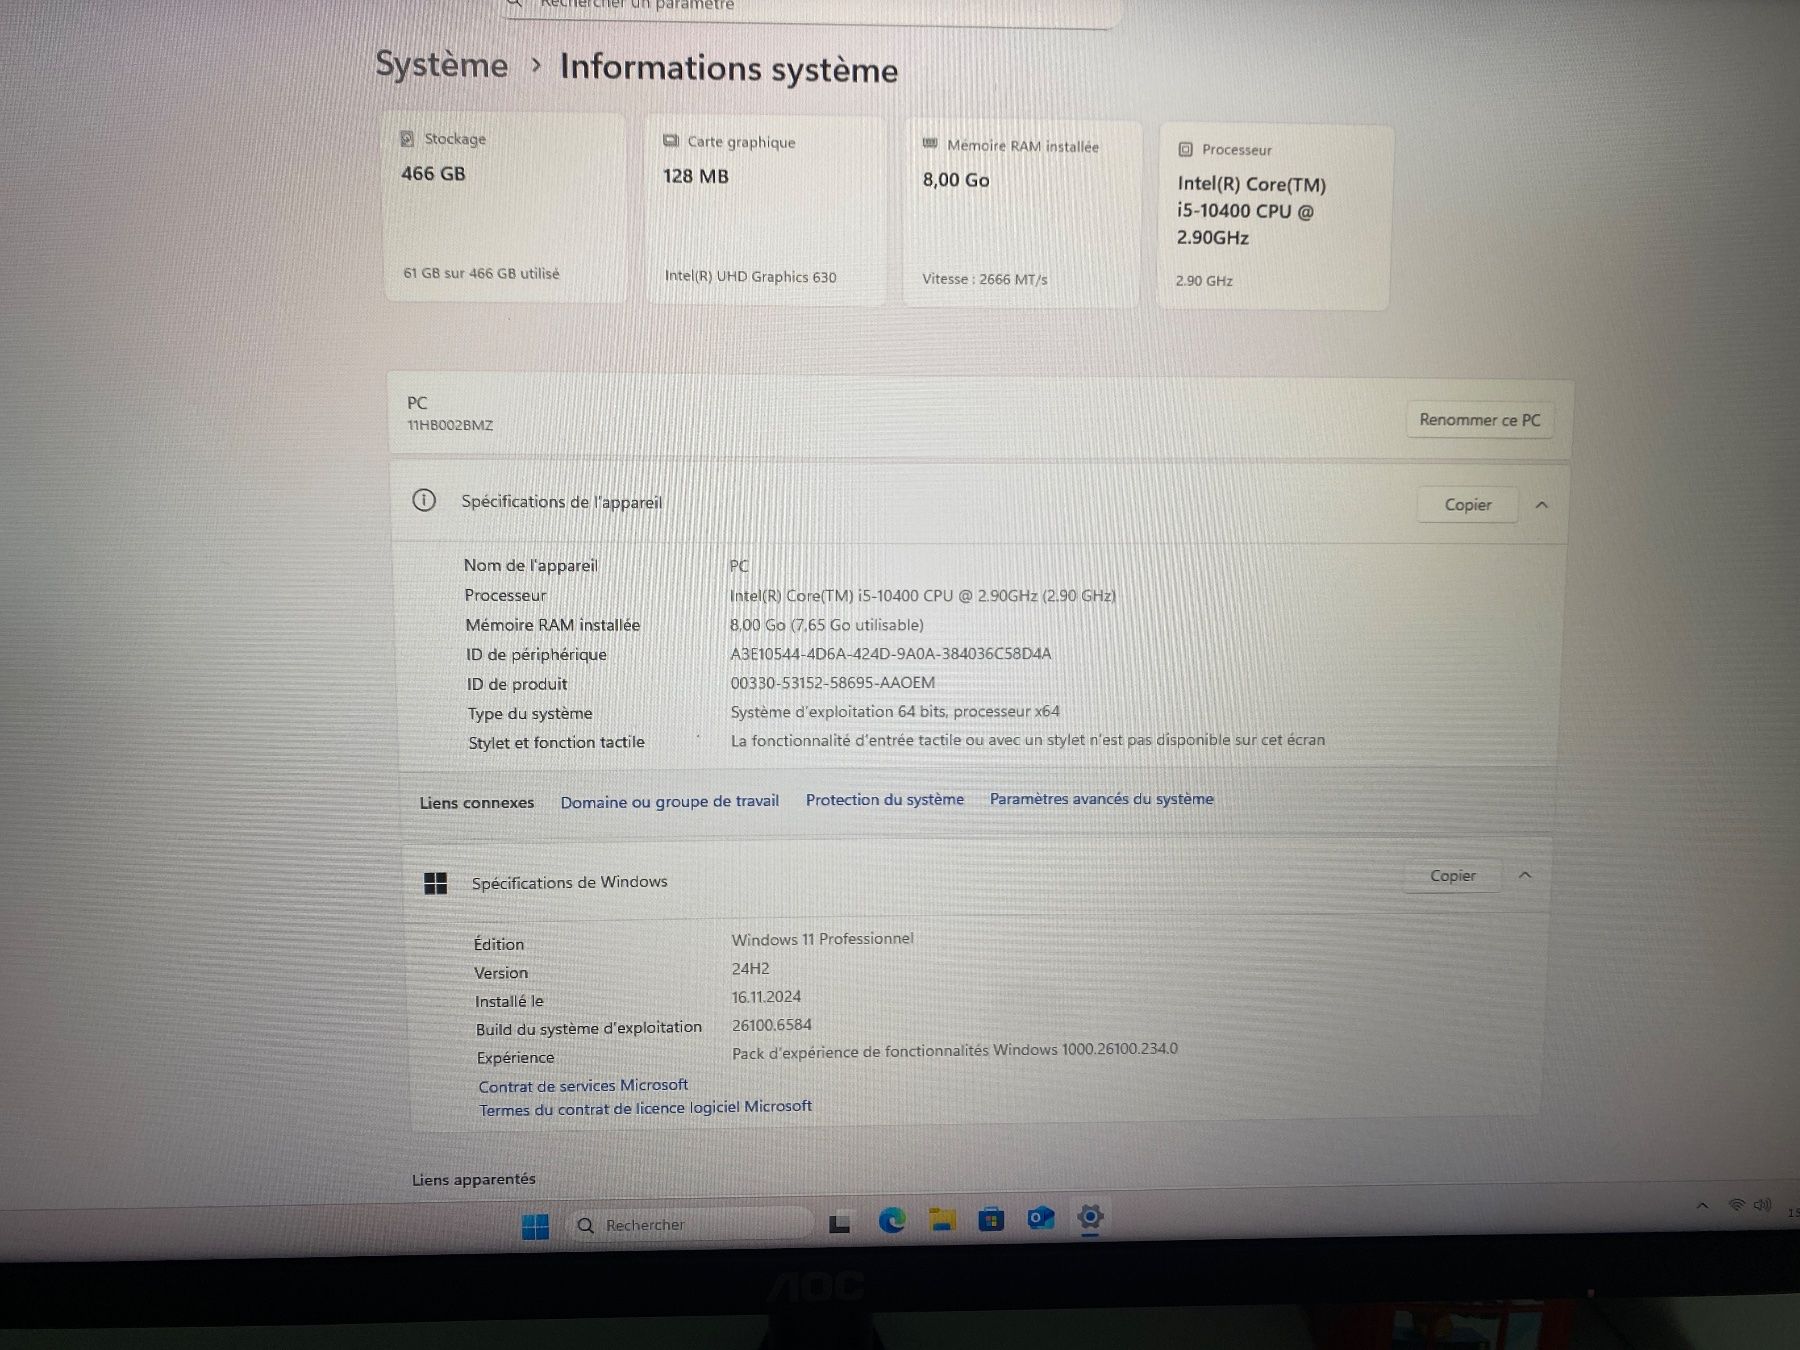Click the Type du système value text
The width and height of the screenshot is (1800, 1350).
895,712
